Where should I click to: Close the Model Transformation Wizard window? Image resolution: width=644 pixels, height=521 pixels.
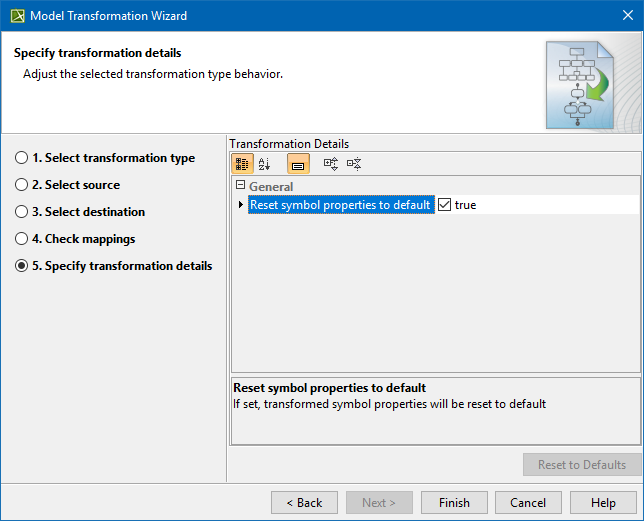point(628,16)
